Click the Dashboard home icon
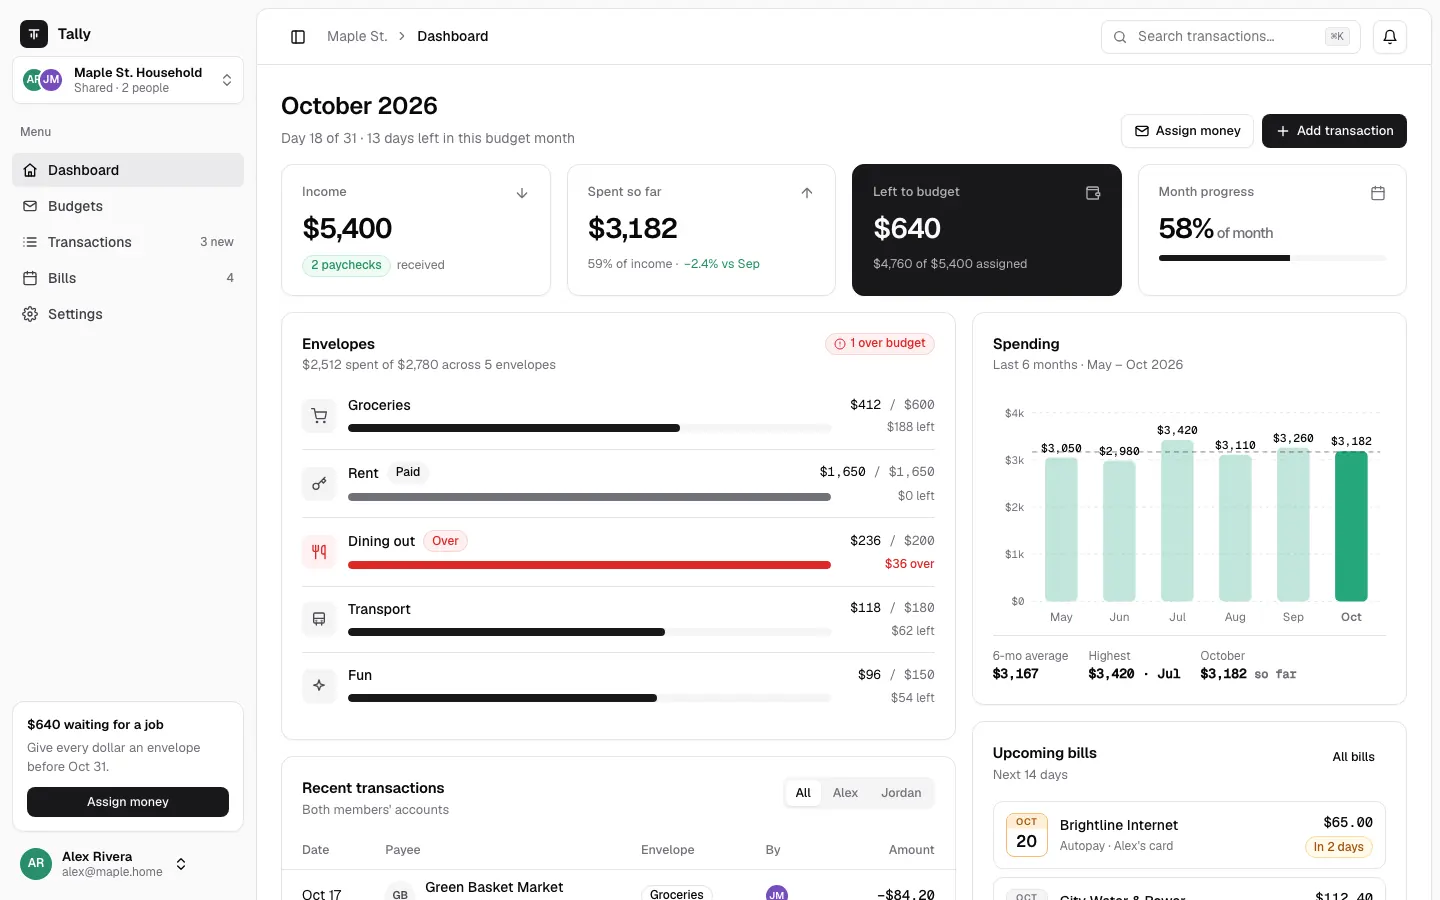The image size is (1440, 900). pyautogui.click(x=30, y=170)
